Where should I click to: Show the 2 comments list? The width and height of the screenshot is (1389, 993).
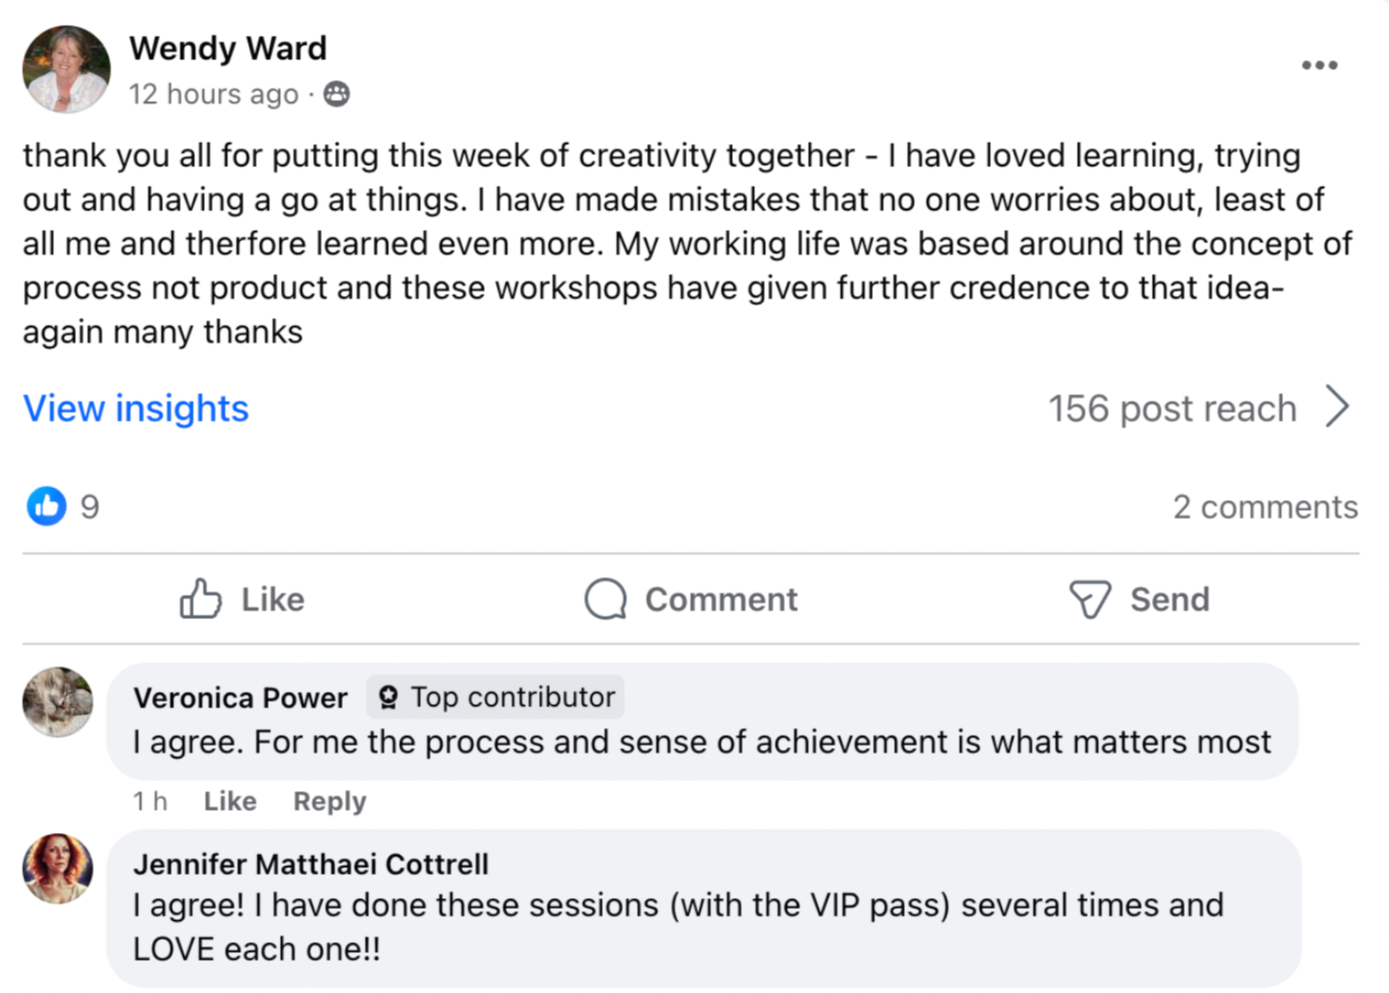click(1265, 507)
